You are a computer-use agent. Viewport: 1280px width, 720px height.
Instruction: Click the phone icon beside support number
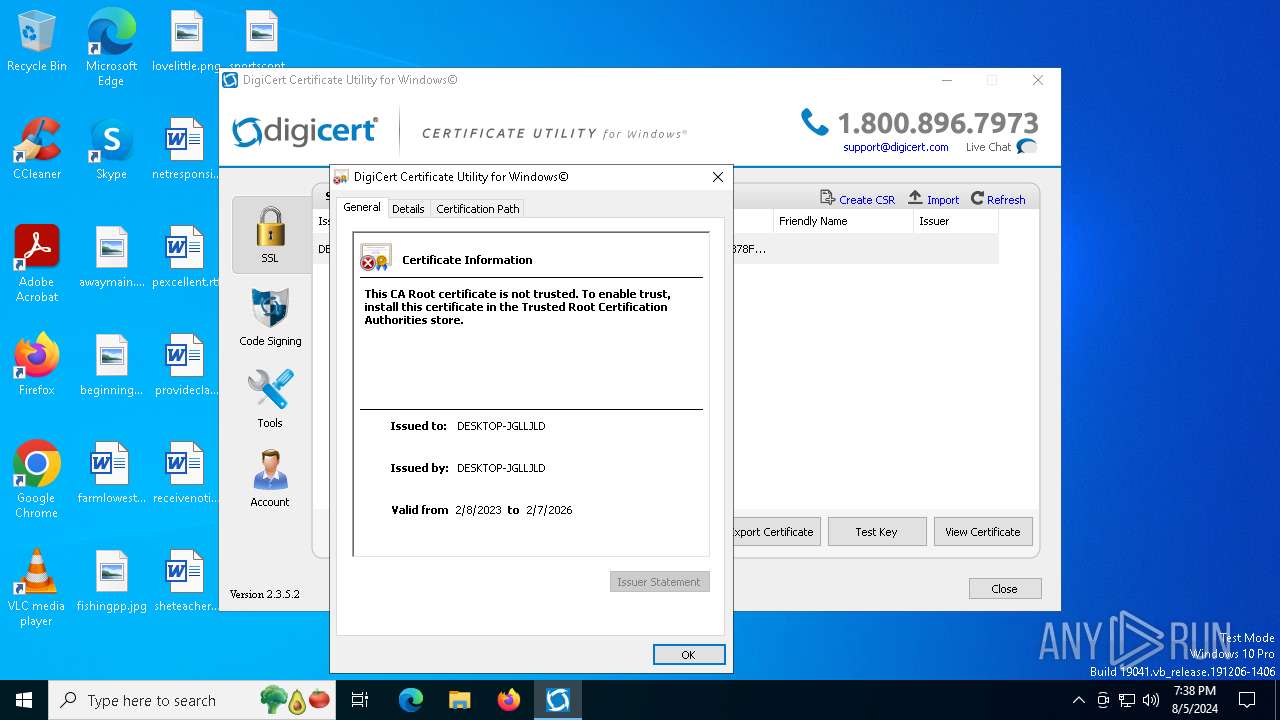coord(814,122)
